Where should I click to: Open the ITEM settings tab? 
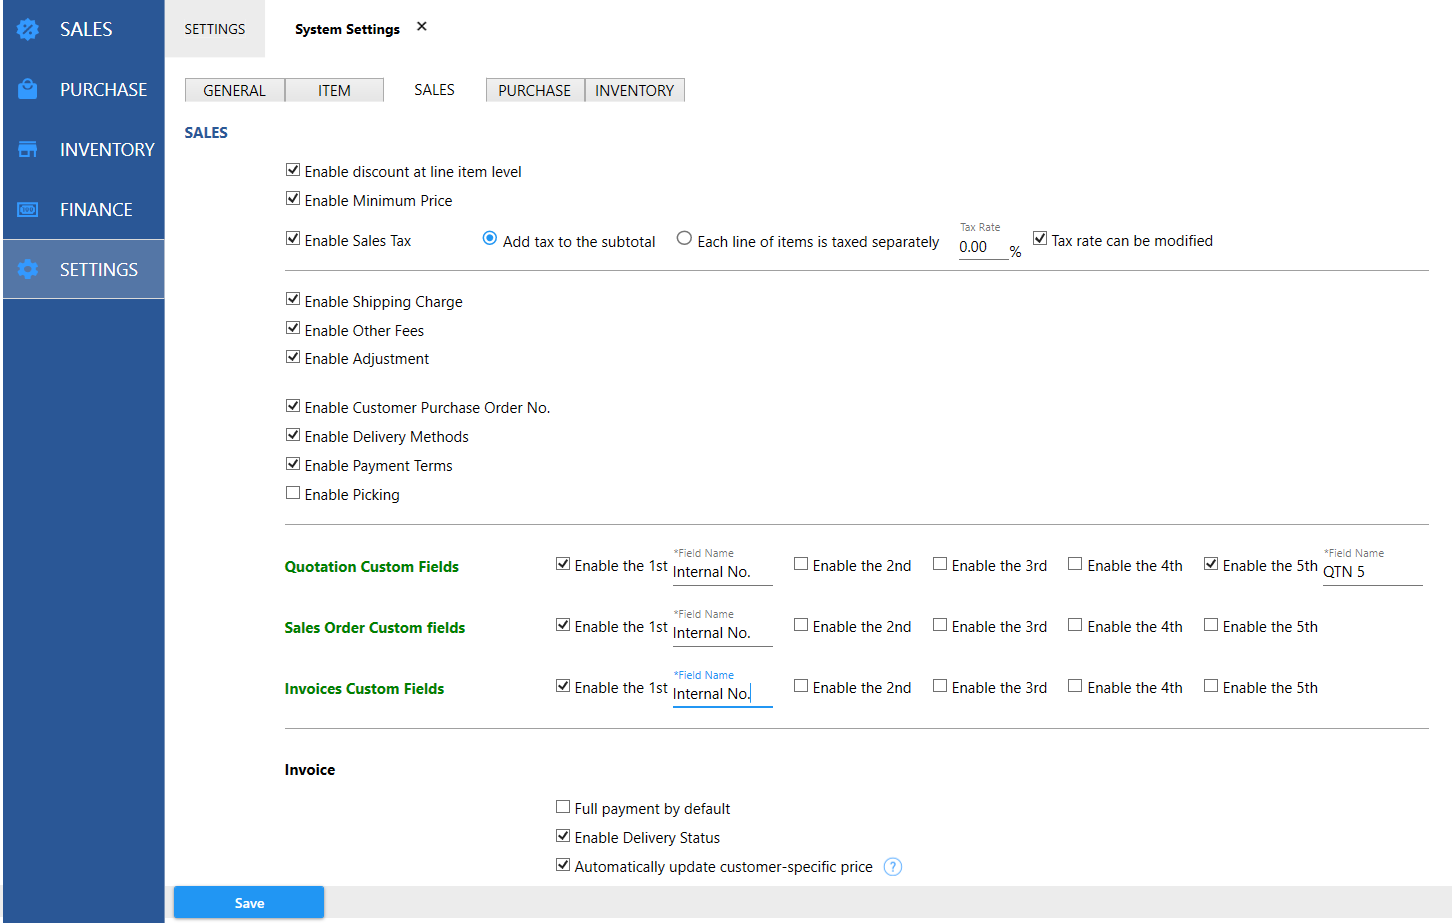(x=334, y=90)
